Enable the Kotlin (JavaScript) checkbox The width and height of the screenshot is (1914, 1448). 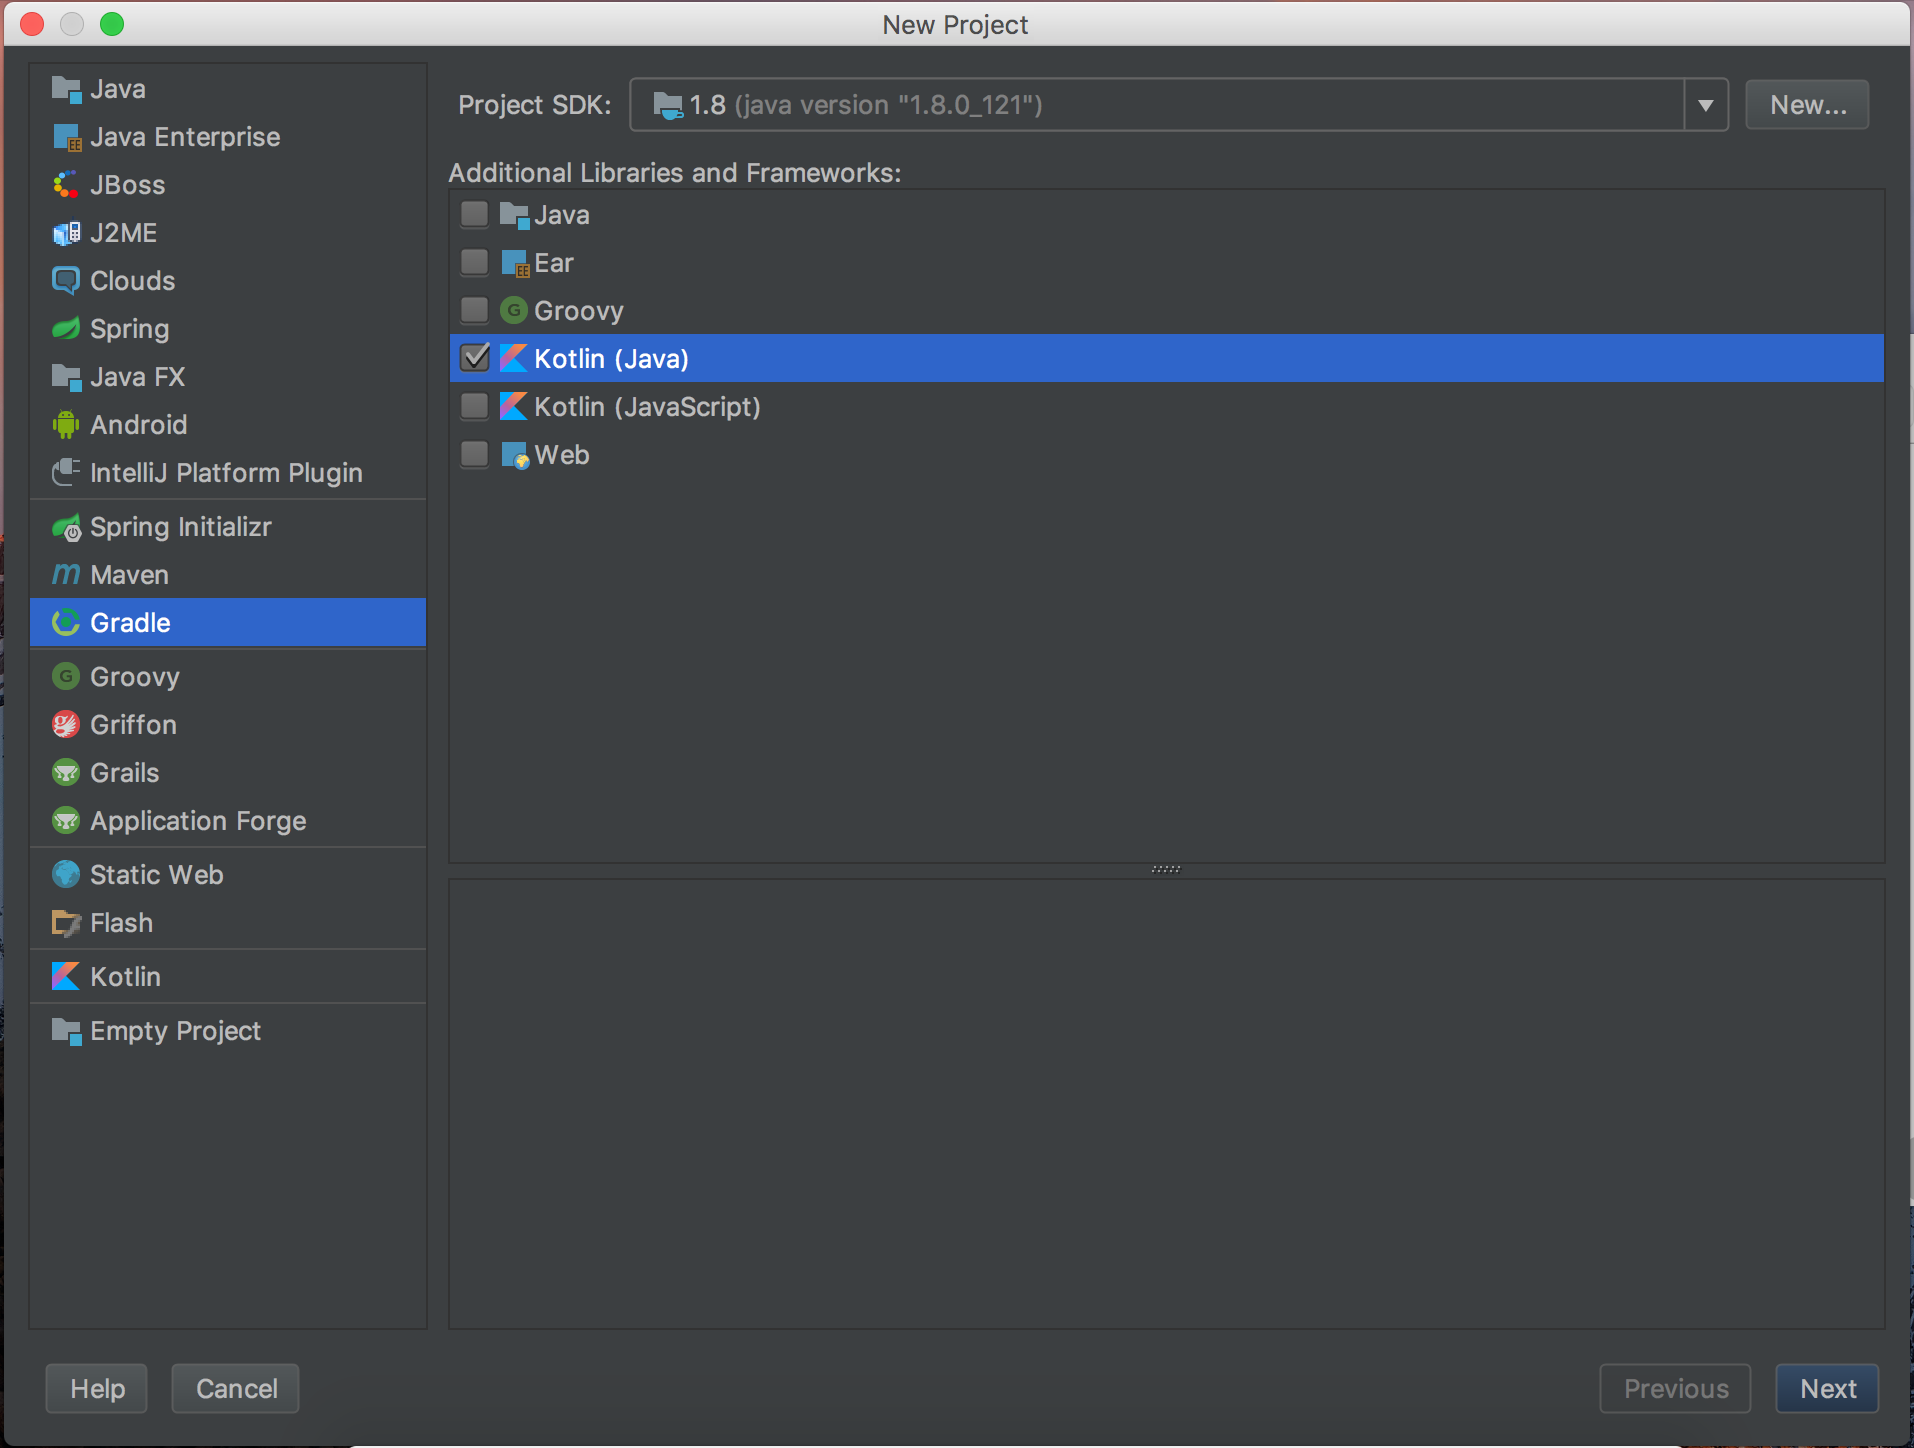click(x=475, y=406)
